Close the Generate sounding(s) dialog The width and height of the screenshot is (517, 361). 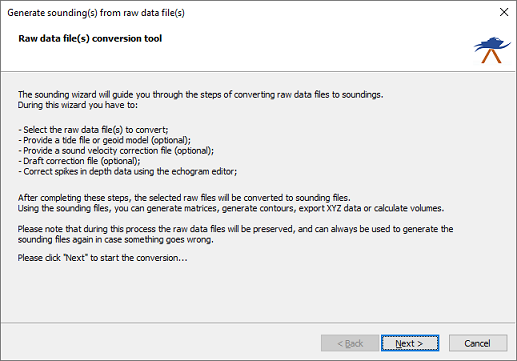tap(504, 12)
